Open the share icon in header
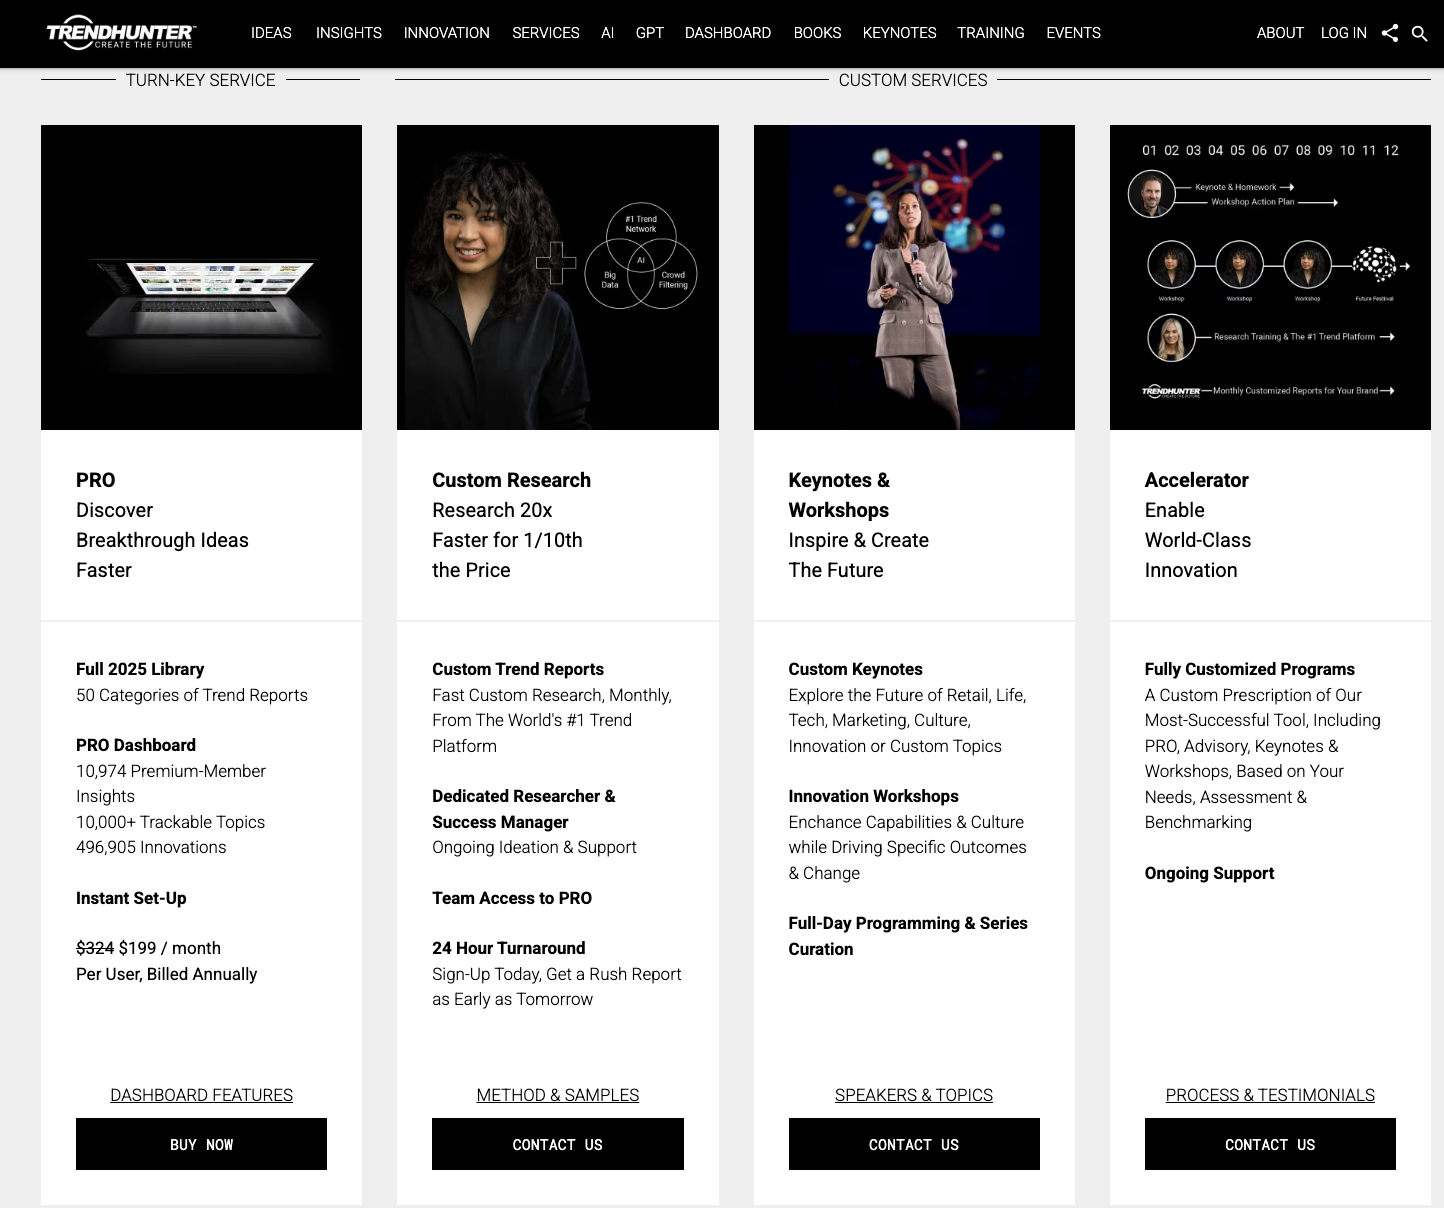The image size is (1444, 1208). point(1389,33)
